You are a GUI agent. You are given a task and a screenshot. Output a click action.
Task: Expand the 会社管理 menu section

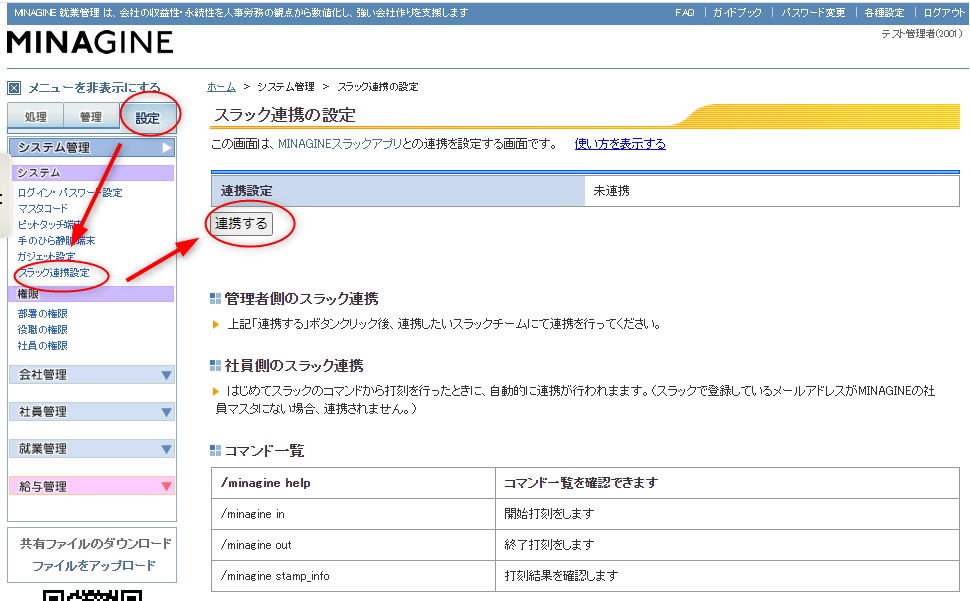[x=92, y=375]
